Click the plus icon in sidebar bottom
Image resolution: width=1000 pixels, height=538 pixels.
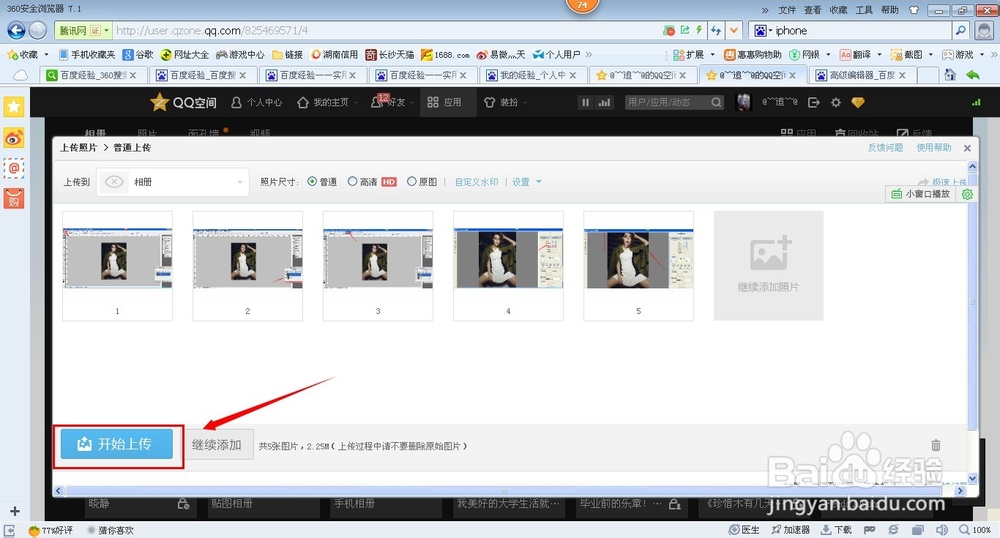pos(15,511)
